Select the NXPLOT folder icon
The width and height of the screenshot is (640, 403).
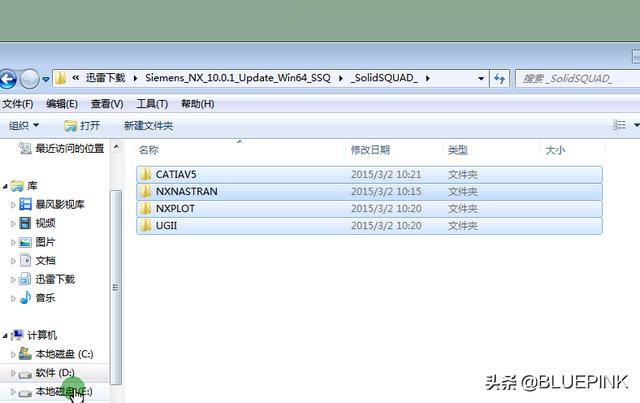tap(145, 209)
